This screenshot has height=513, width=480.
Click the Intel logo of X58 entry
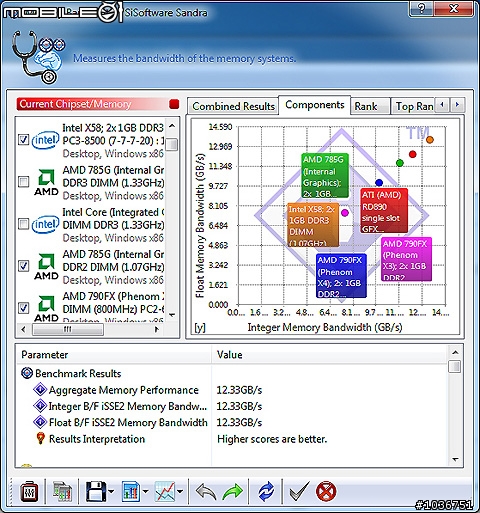coord(45,140)
